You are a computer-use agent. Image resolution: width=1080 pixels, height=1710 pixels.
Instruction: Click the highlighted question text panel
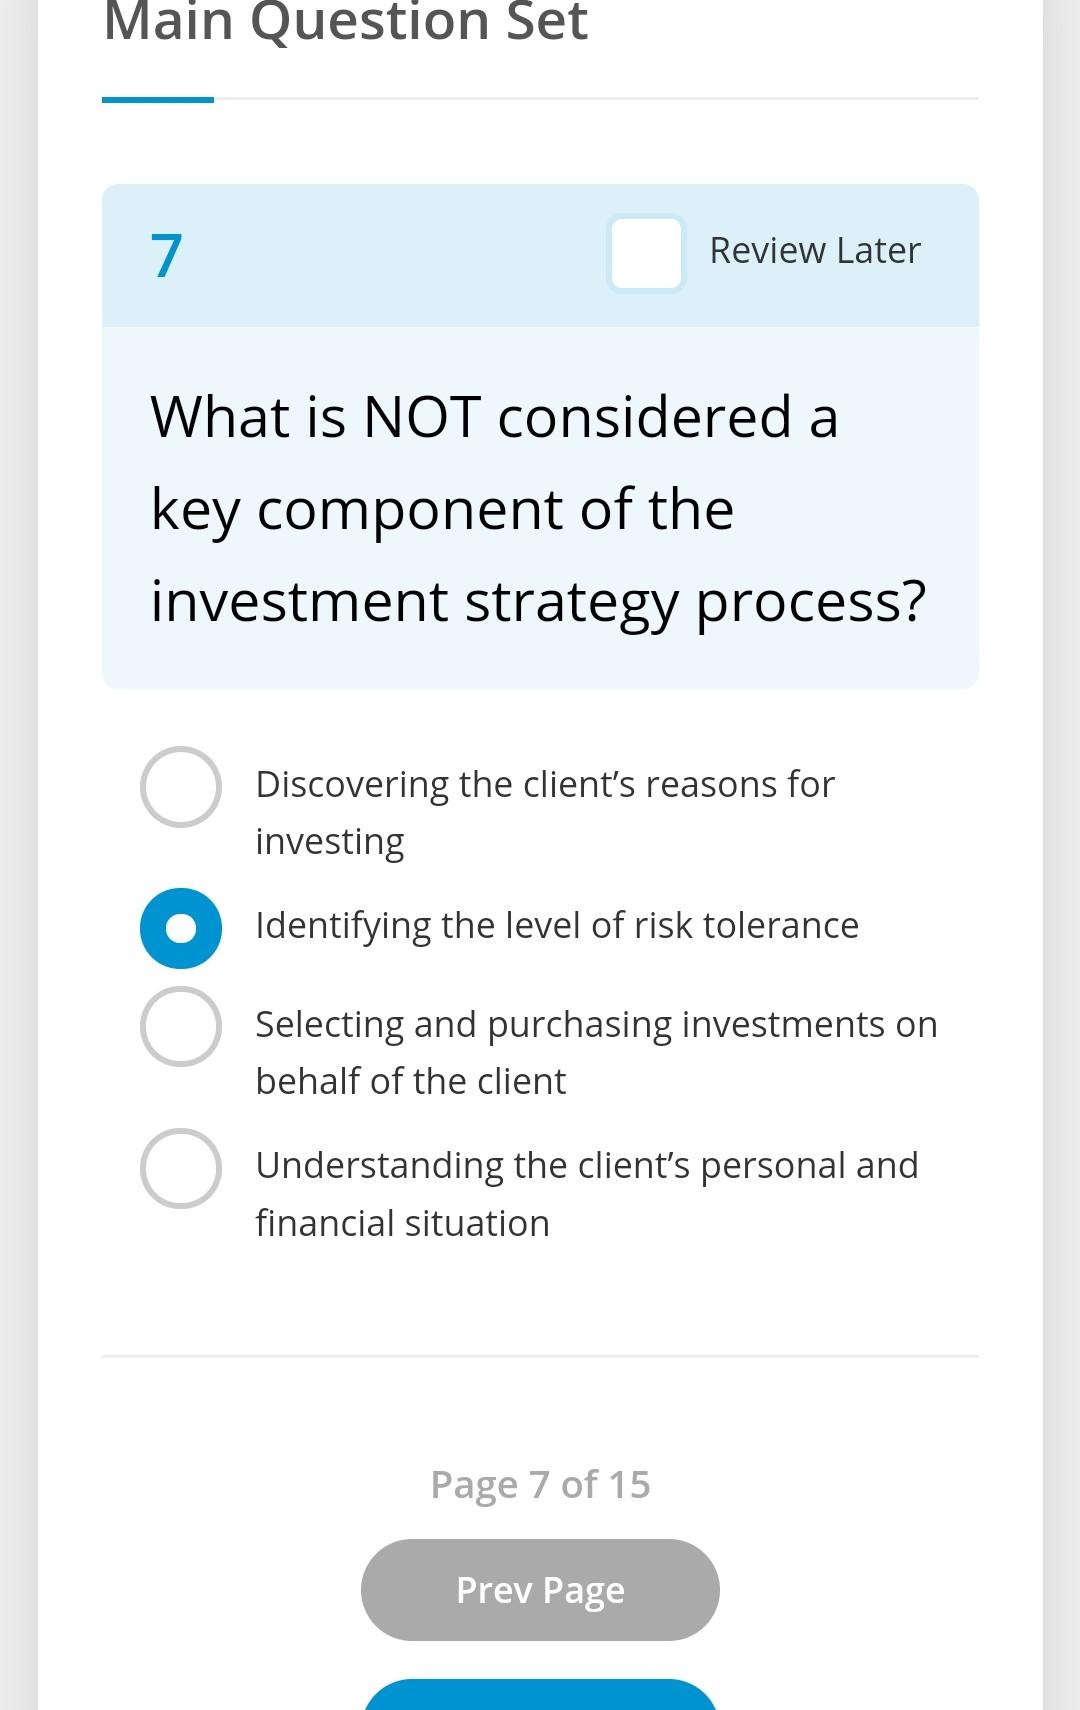tap(540, 508)
